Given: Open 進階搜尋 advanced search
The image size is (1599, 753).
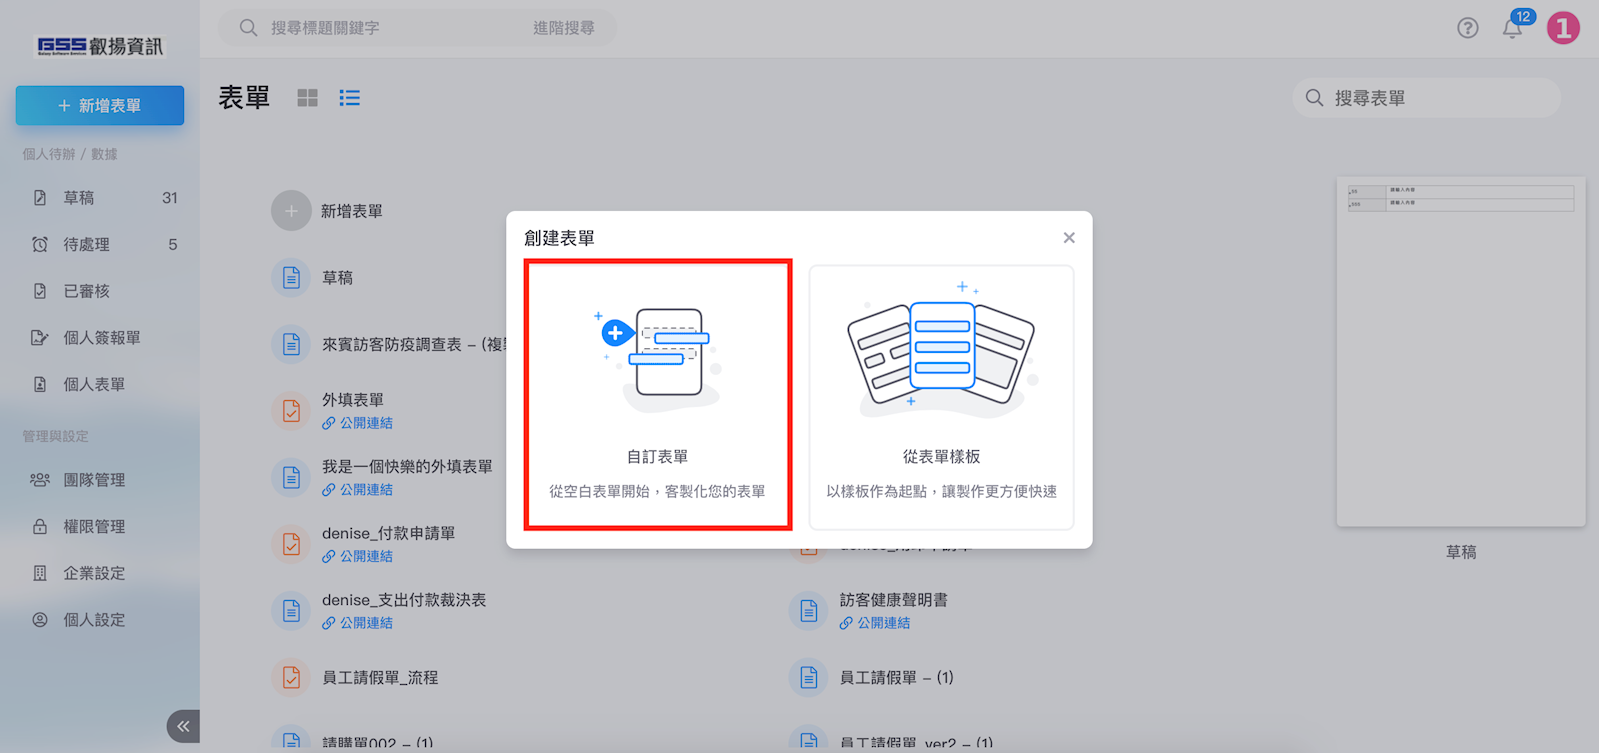Looking at the screenshot, I should (x=563, y=28).
